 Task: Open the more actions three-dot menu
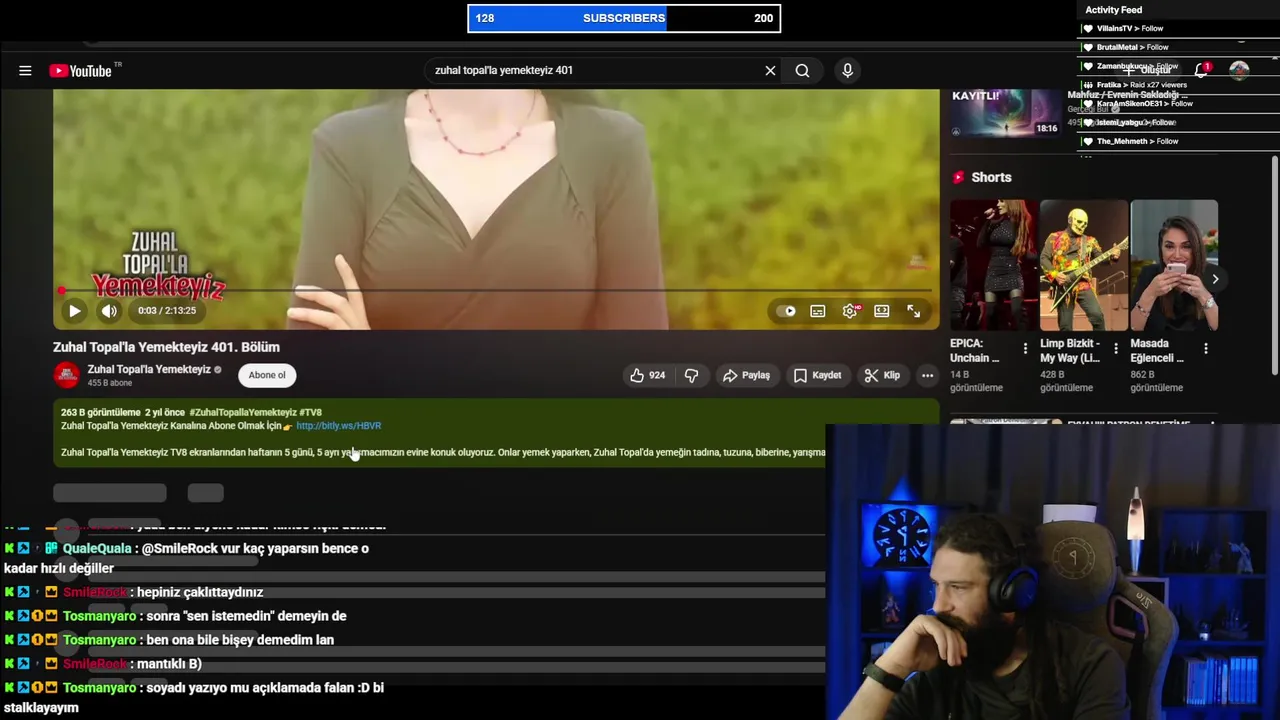pyautogui.click(x=927, y=375)
